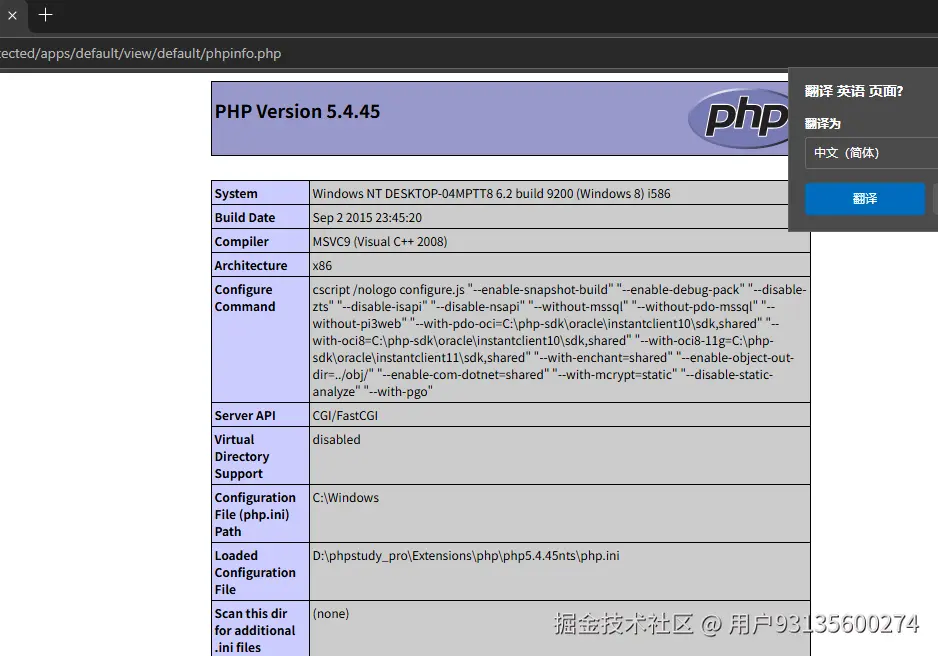Image resolution: width=938 pixels, height=656 pixels.
Task: Select the Configure Command label
Action: point(245,298)
